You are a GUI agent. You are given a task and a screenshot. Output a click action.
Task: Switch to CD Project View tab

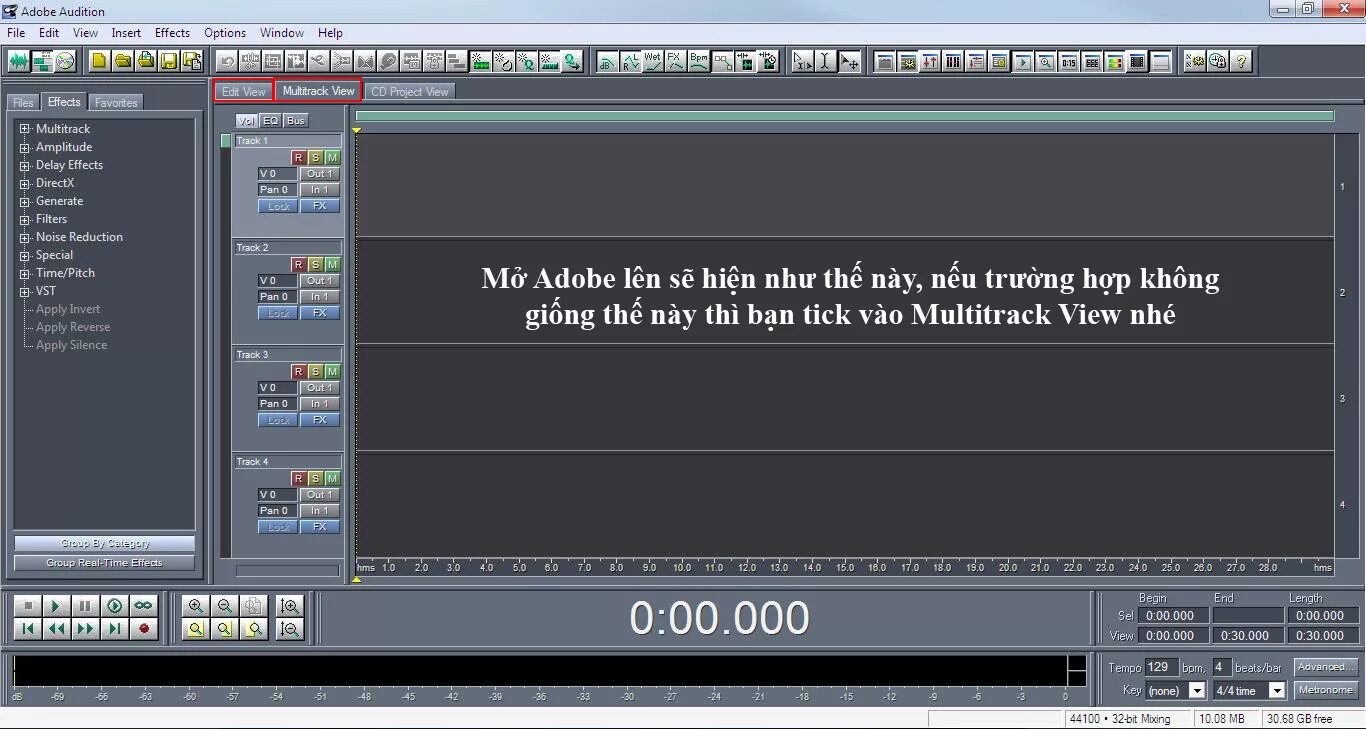(x=410, y=91)
